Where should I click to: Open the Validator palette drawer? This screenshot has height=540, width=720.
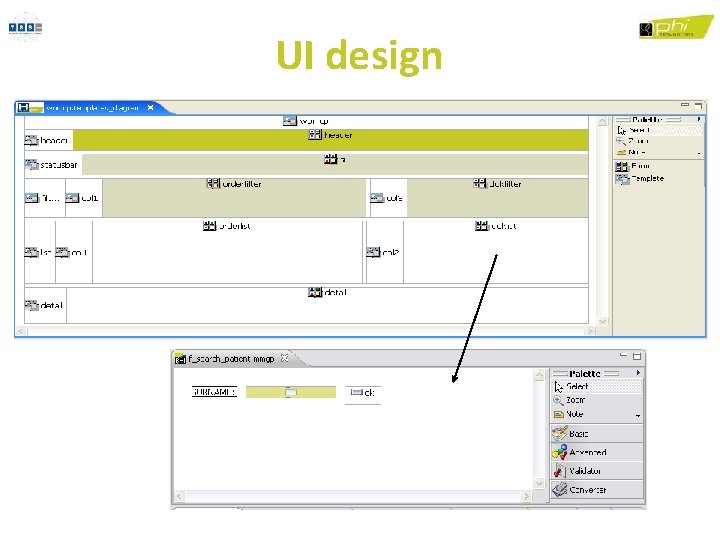pyautogui.click(x=597, y=471)
